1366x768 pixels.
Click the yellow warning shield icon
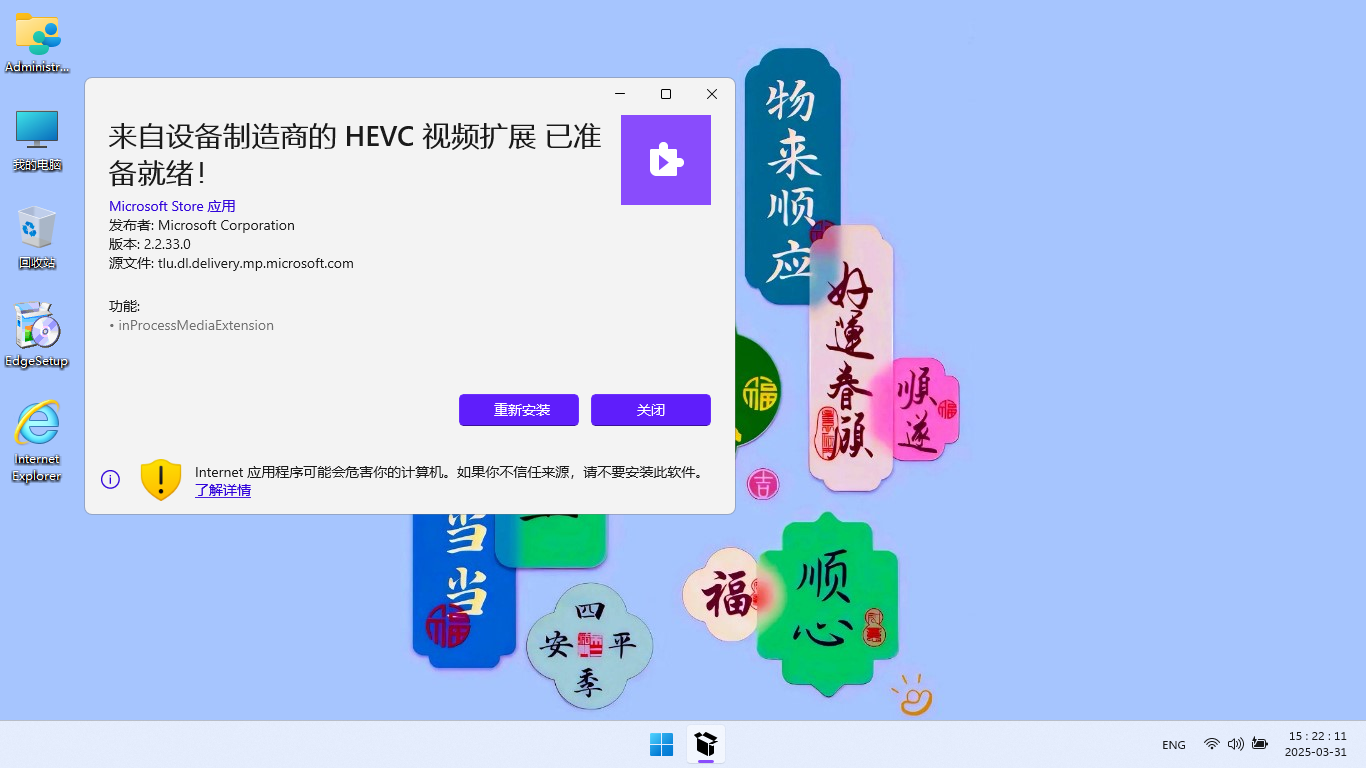click(161, 480)
